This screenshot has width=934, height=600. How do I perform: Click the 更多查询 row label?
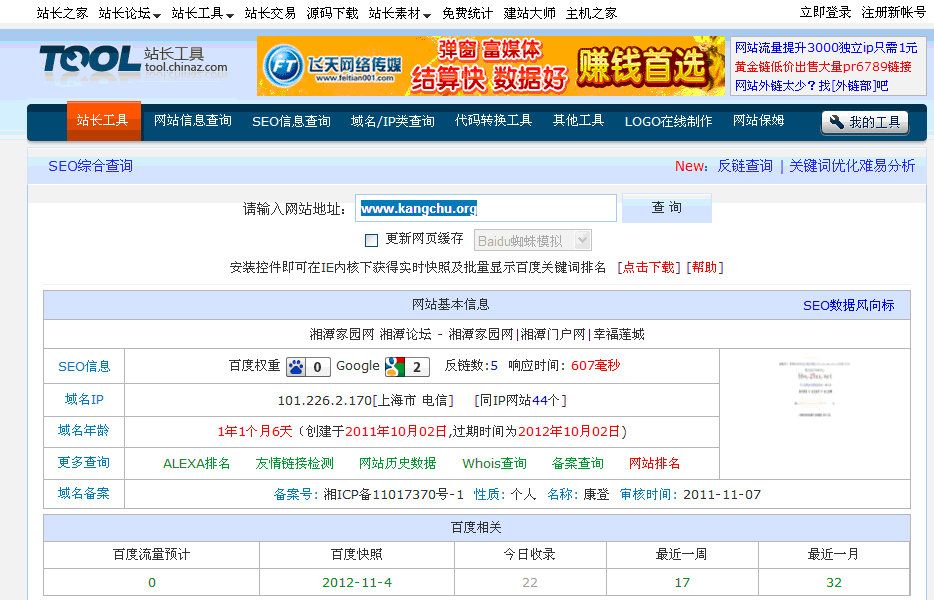coord(84,462)
